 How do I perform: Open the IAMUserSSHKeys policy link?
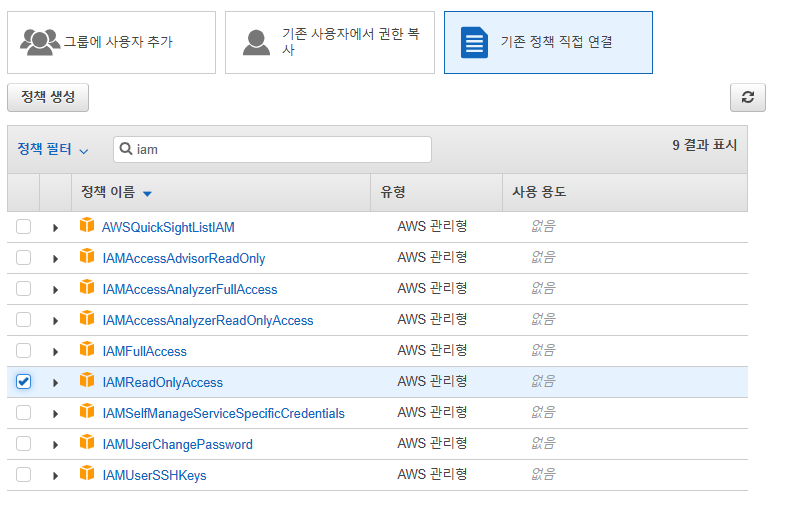[155, 475]
